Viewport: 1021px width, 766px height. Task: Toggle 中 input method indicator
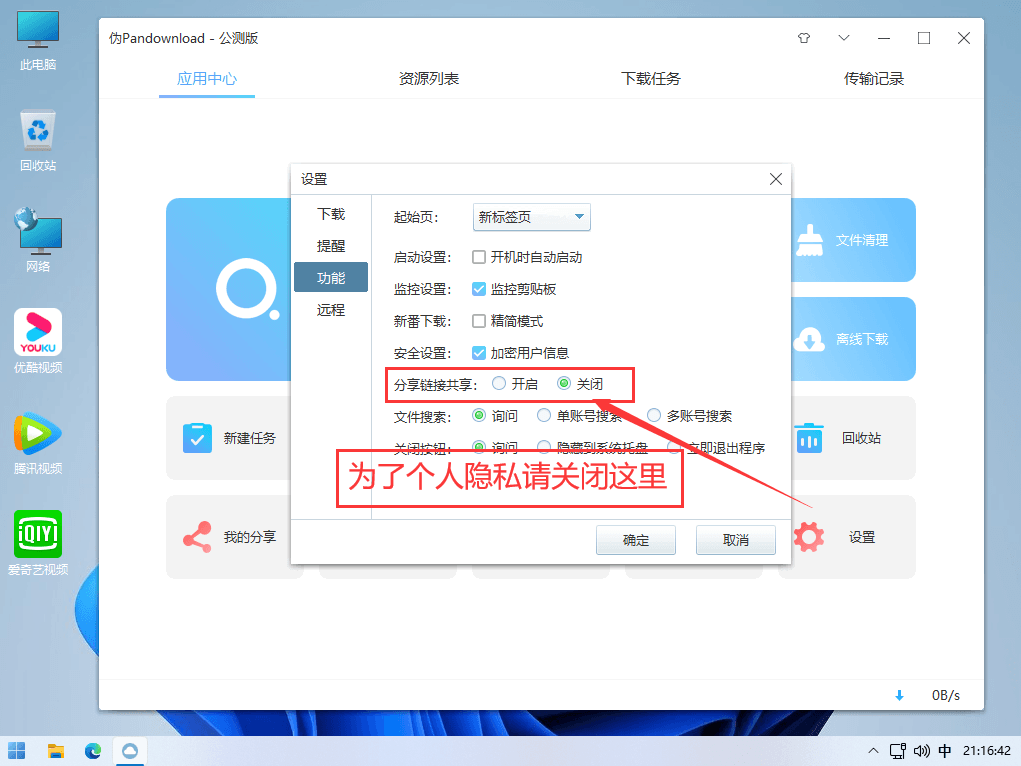tap(945, 751)
